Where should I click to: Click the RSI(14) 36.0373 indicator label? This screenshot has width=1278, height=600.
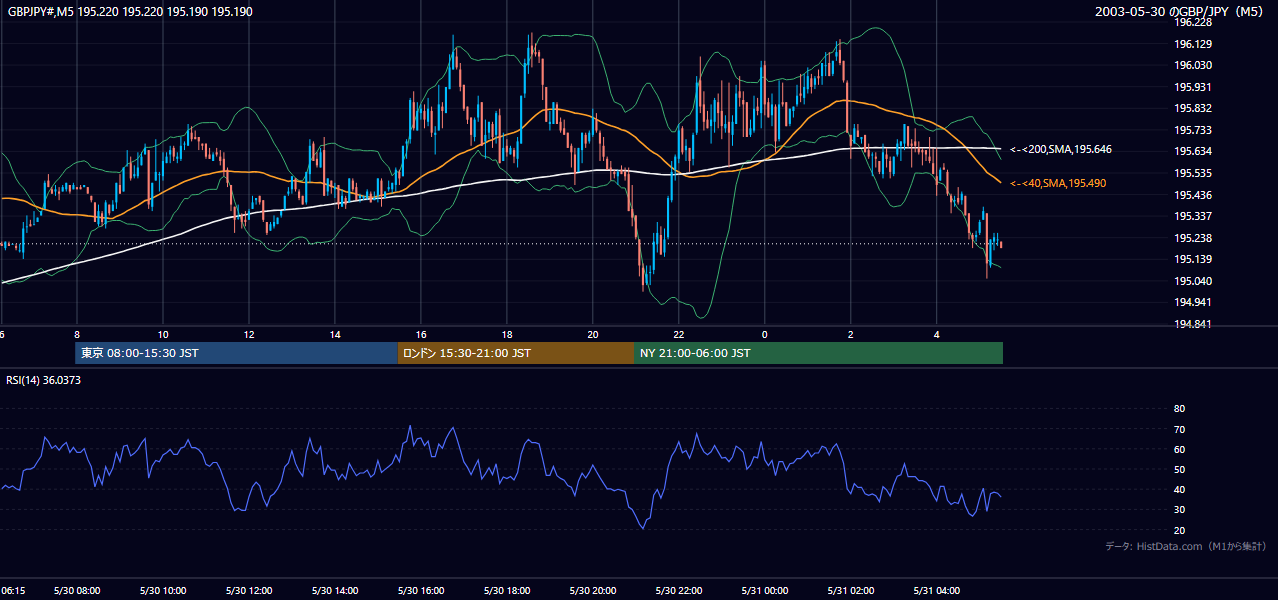pyautogui.click(x=43, y=379)
